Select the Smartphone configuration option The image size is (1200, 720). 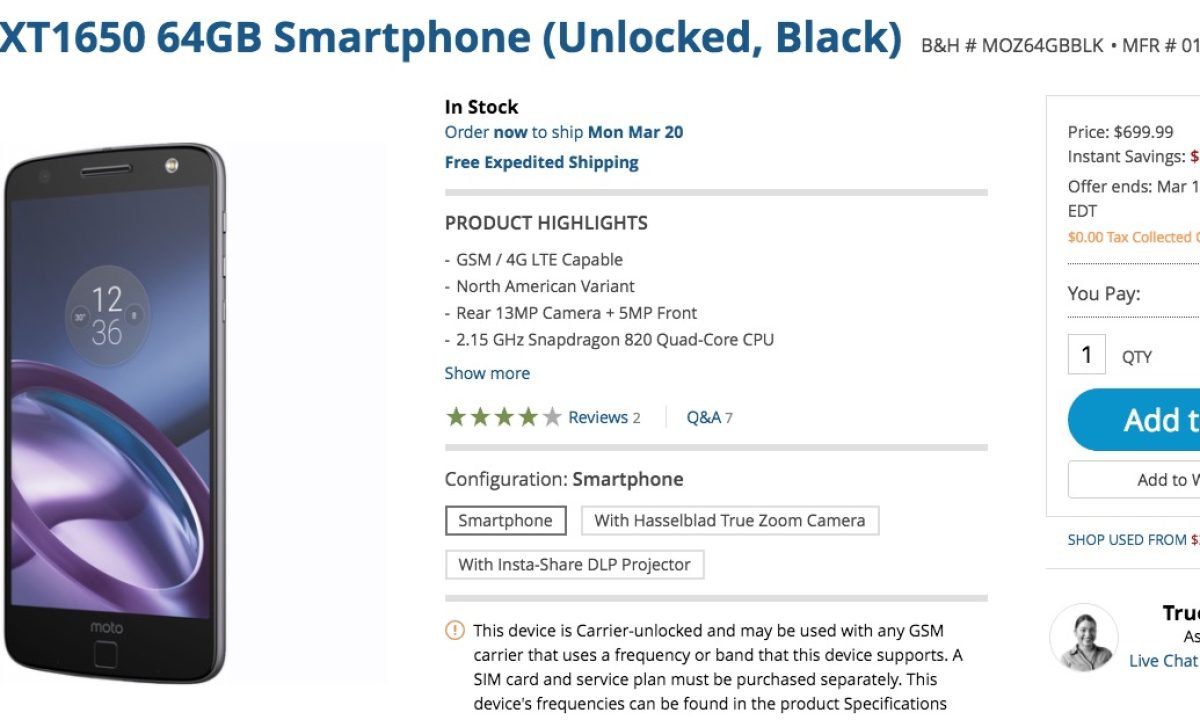[x=505, y=520]
